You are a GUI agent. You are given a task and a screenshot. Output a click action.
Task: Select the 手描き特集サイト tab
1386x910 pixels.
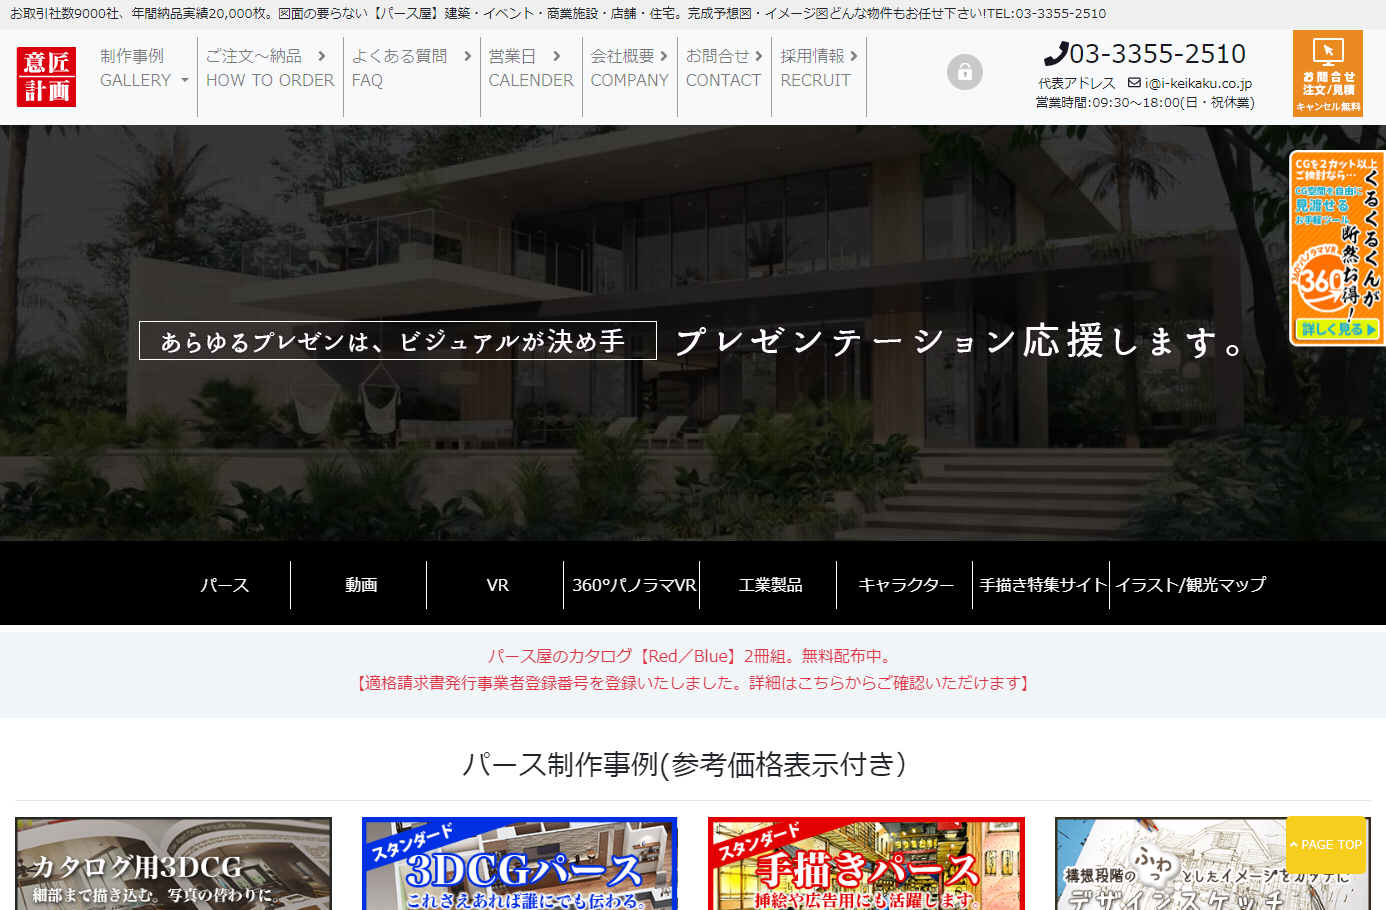coord(1043,585)
